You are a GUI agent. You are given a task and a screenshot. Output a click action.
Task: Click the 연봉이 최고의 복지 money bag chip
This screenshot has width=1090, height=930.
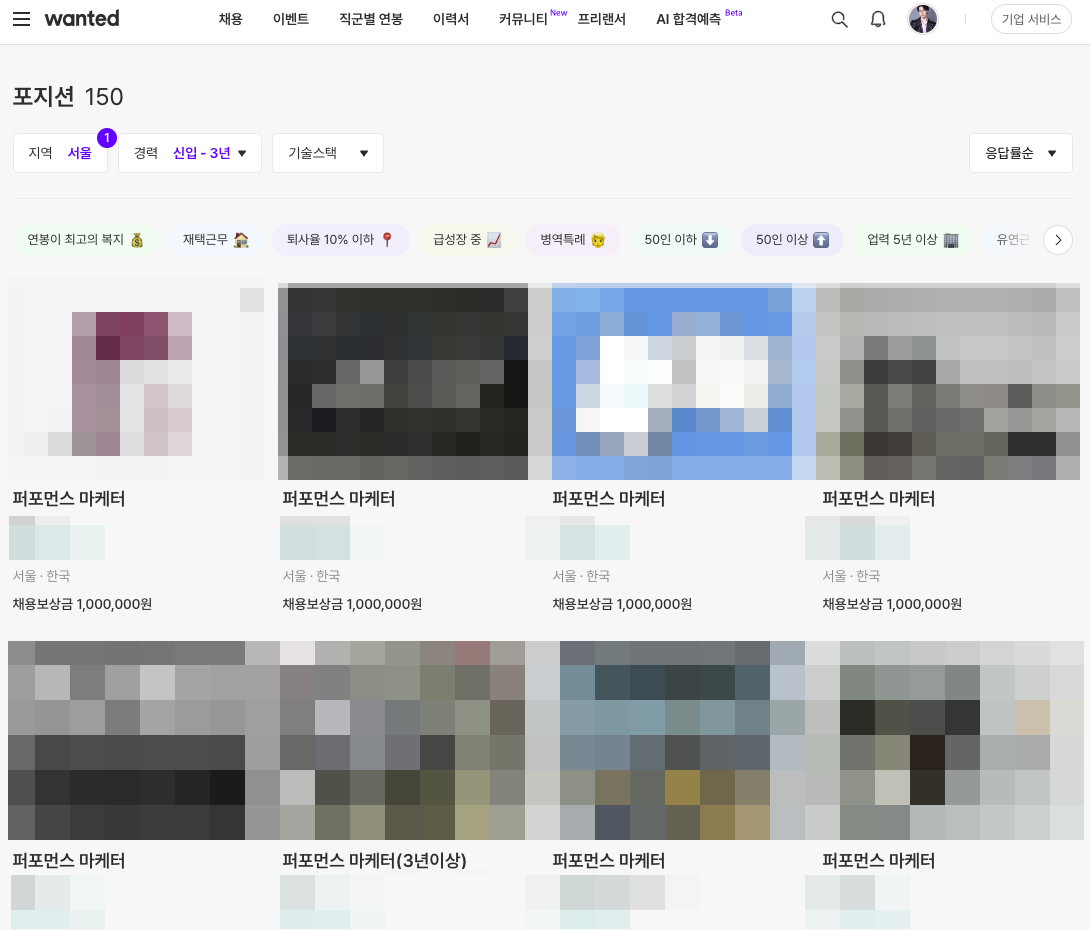coord(87,240)
